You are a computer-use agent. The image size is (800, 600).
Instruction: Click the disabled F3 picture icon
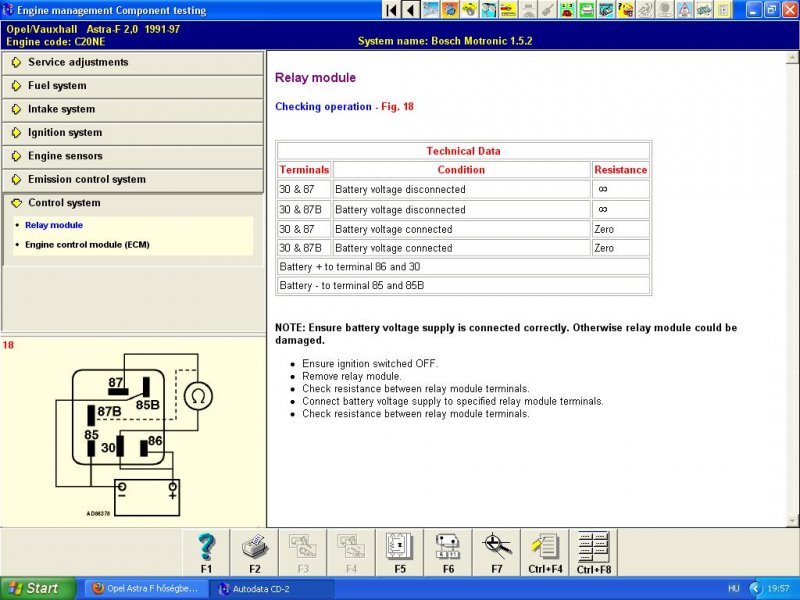(x=303, y=553)
